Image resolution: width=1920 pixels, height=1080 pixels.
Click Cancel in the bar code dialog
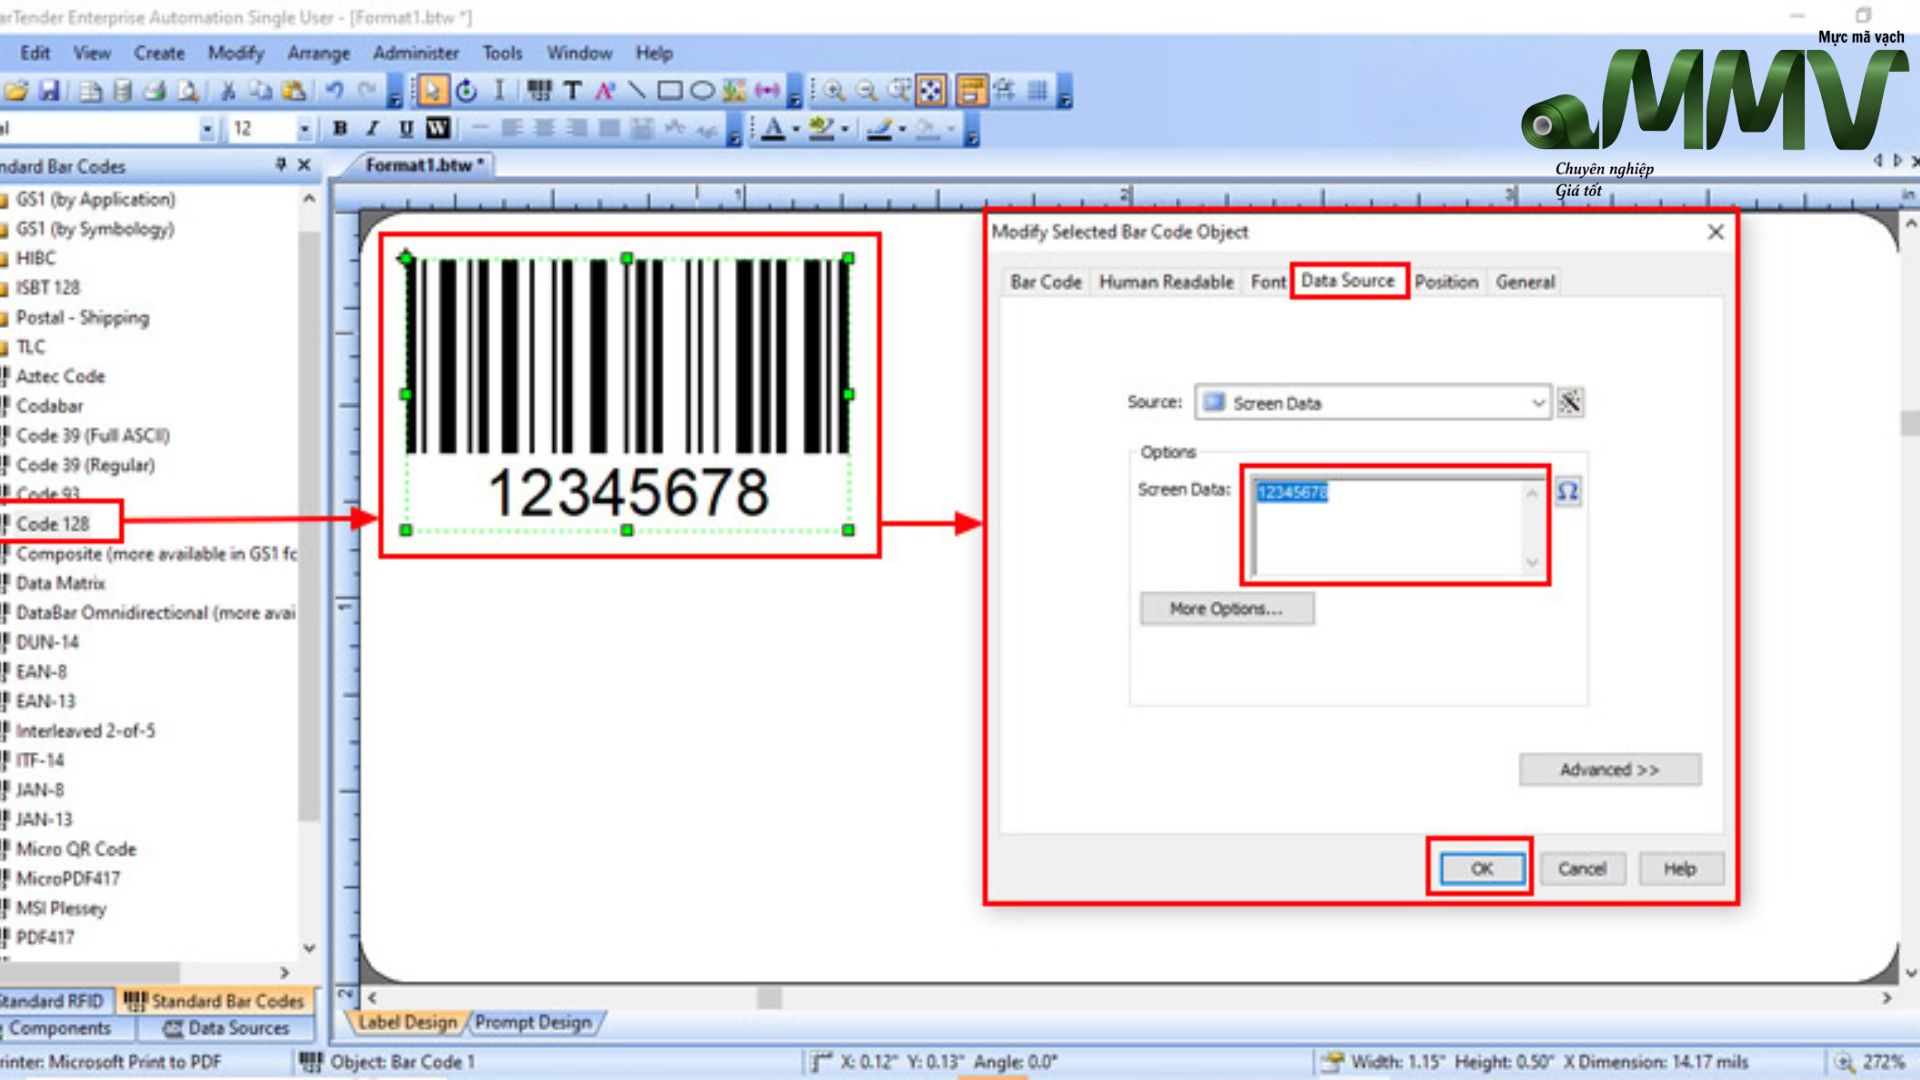1582,868
